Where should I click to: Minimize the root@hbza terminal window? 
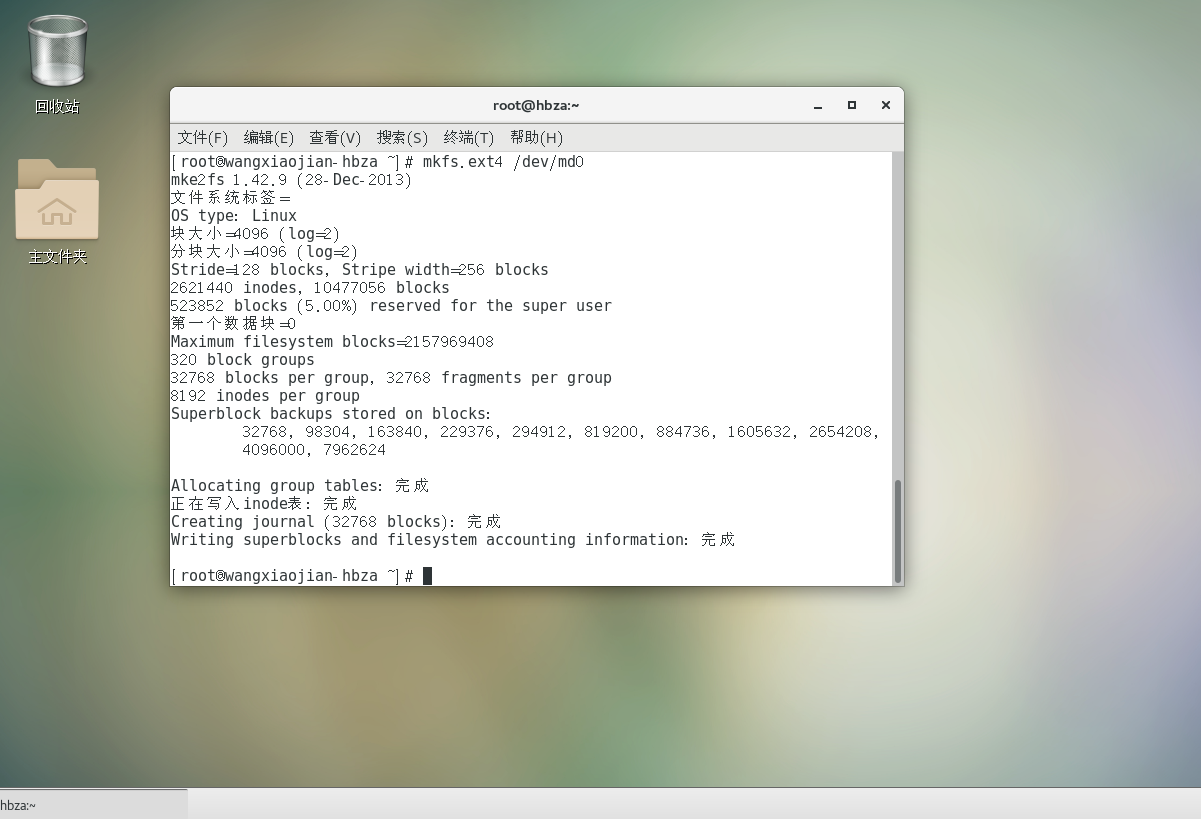click(x=818, y=105)
